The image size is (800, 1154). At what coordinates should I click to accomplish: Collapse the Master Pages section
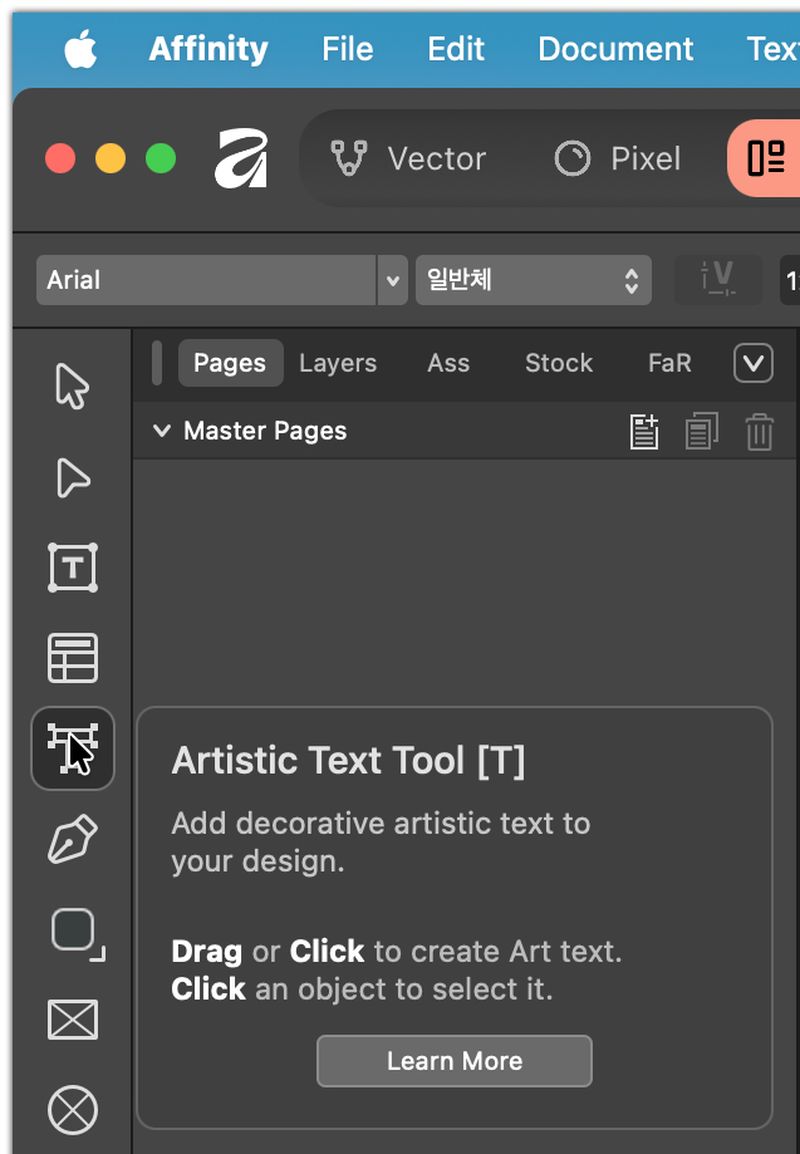(162, 431)
